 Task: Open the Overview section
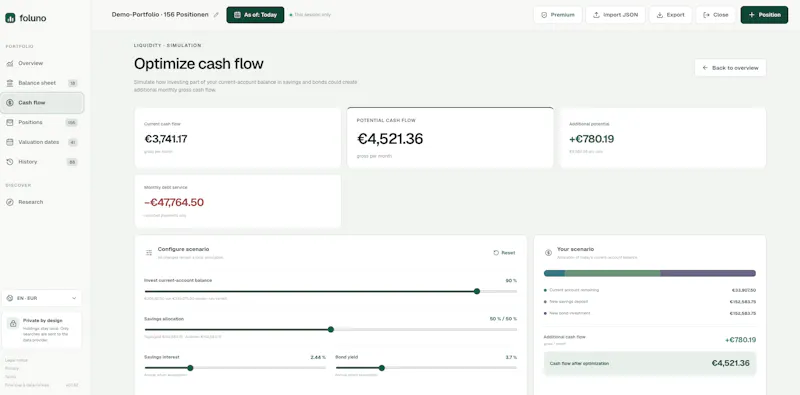[x=42, y=63]
